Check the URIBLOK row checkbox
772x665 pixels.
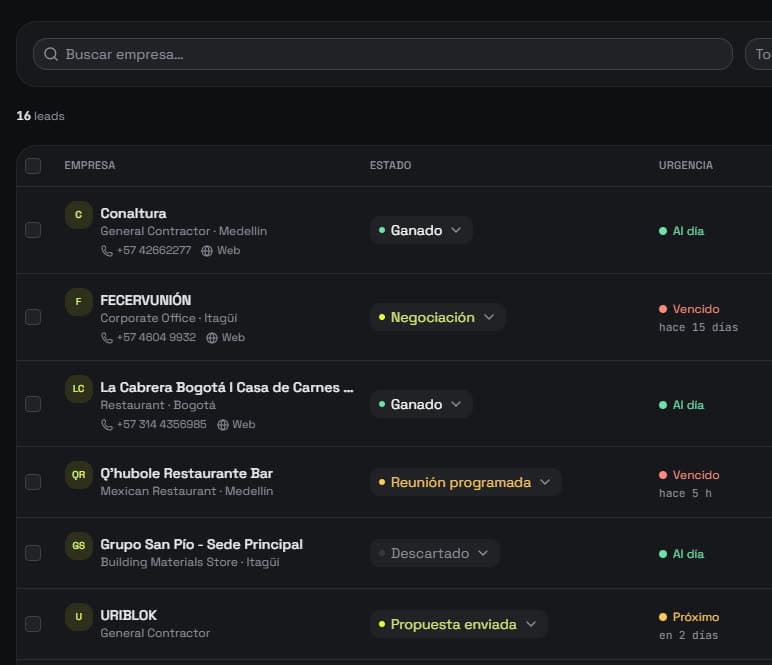33,624
